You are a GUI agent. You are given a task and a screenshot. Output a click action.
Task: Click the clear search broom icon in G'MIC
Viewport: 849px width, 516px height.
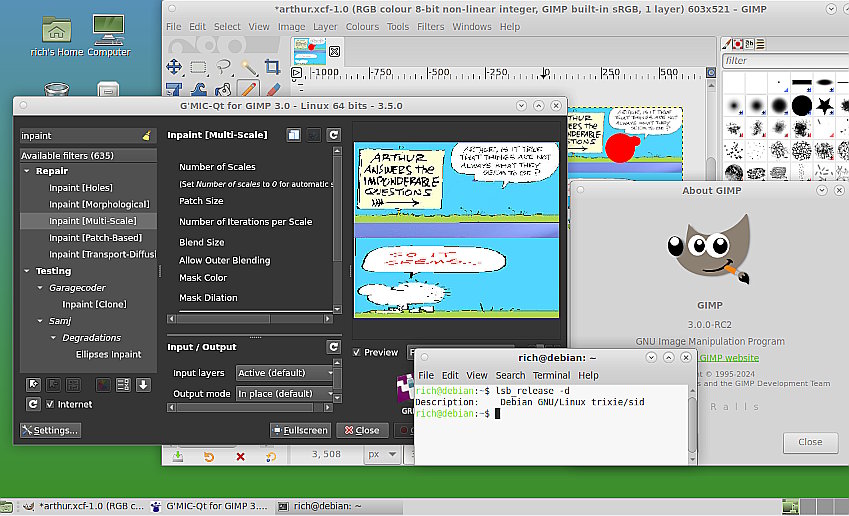click(146, 135)
